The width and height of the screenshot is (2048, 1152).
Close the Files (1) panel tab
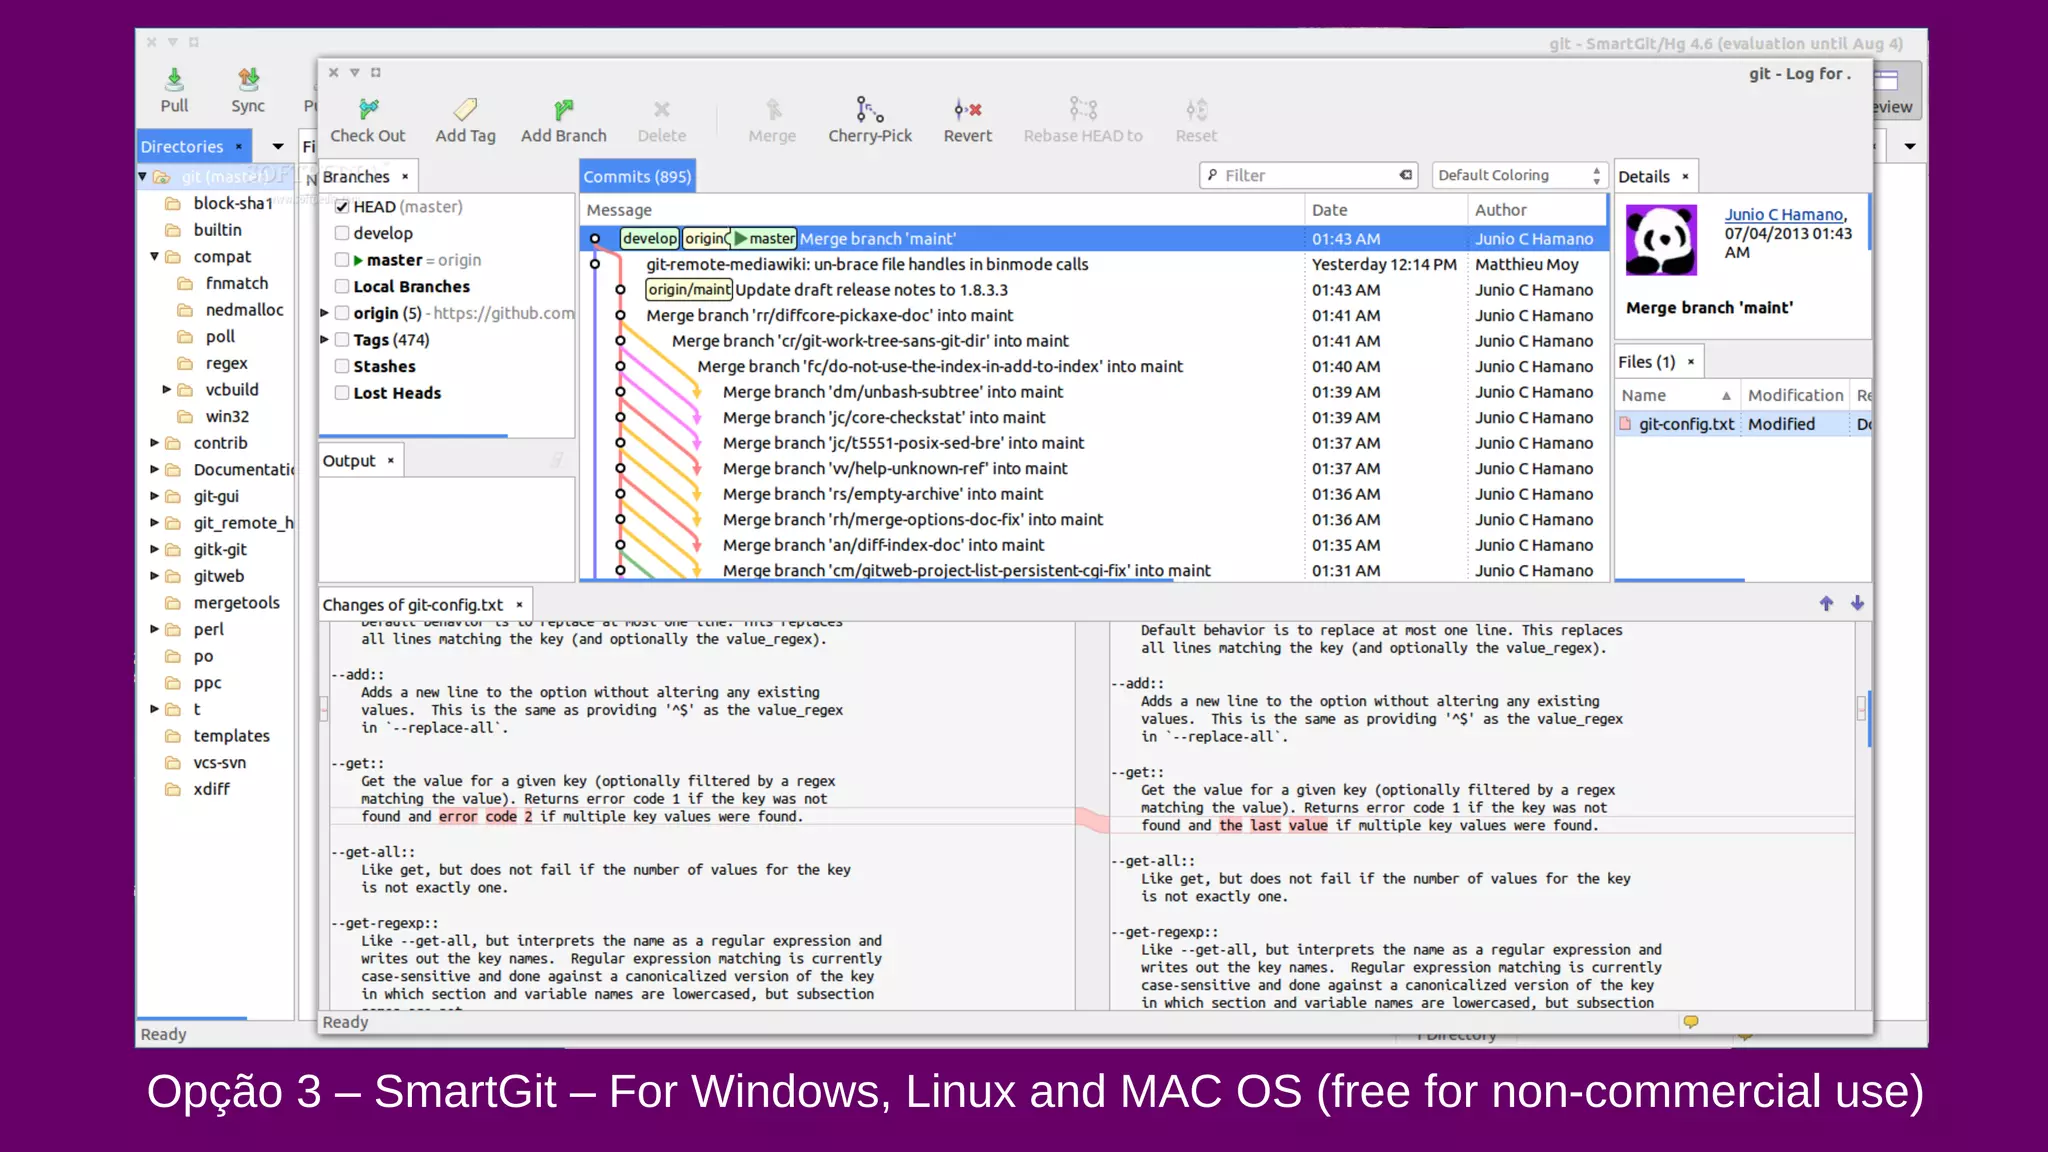(x=1691, y=362)
